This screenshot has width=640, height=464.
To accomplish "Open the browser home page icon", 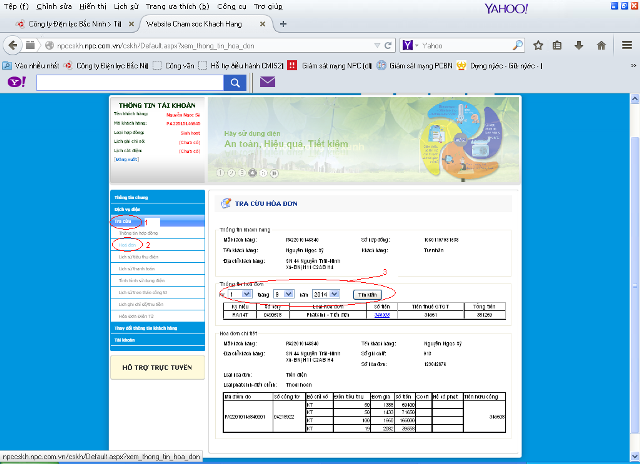I will pos(600,45).
